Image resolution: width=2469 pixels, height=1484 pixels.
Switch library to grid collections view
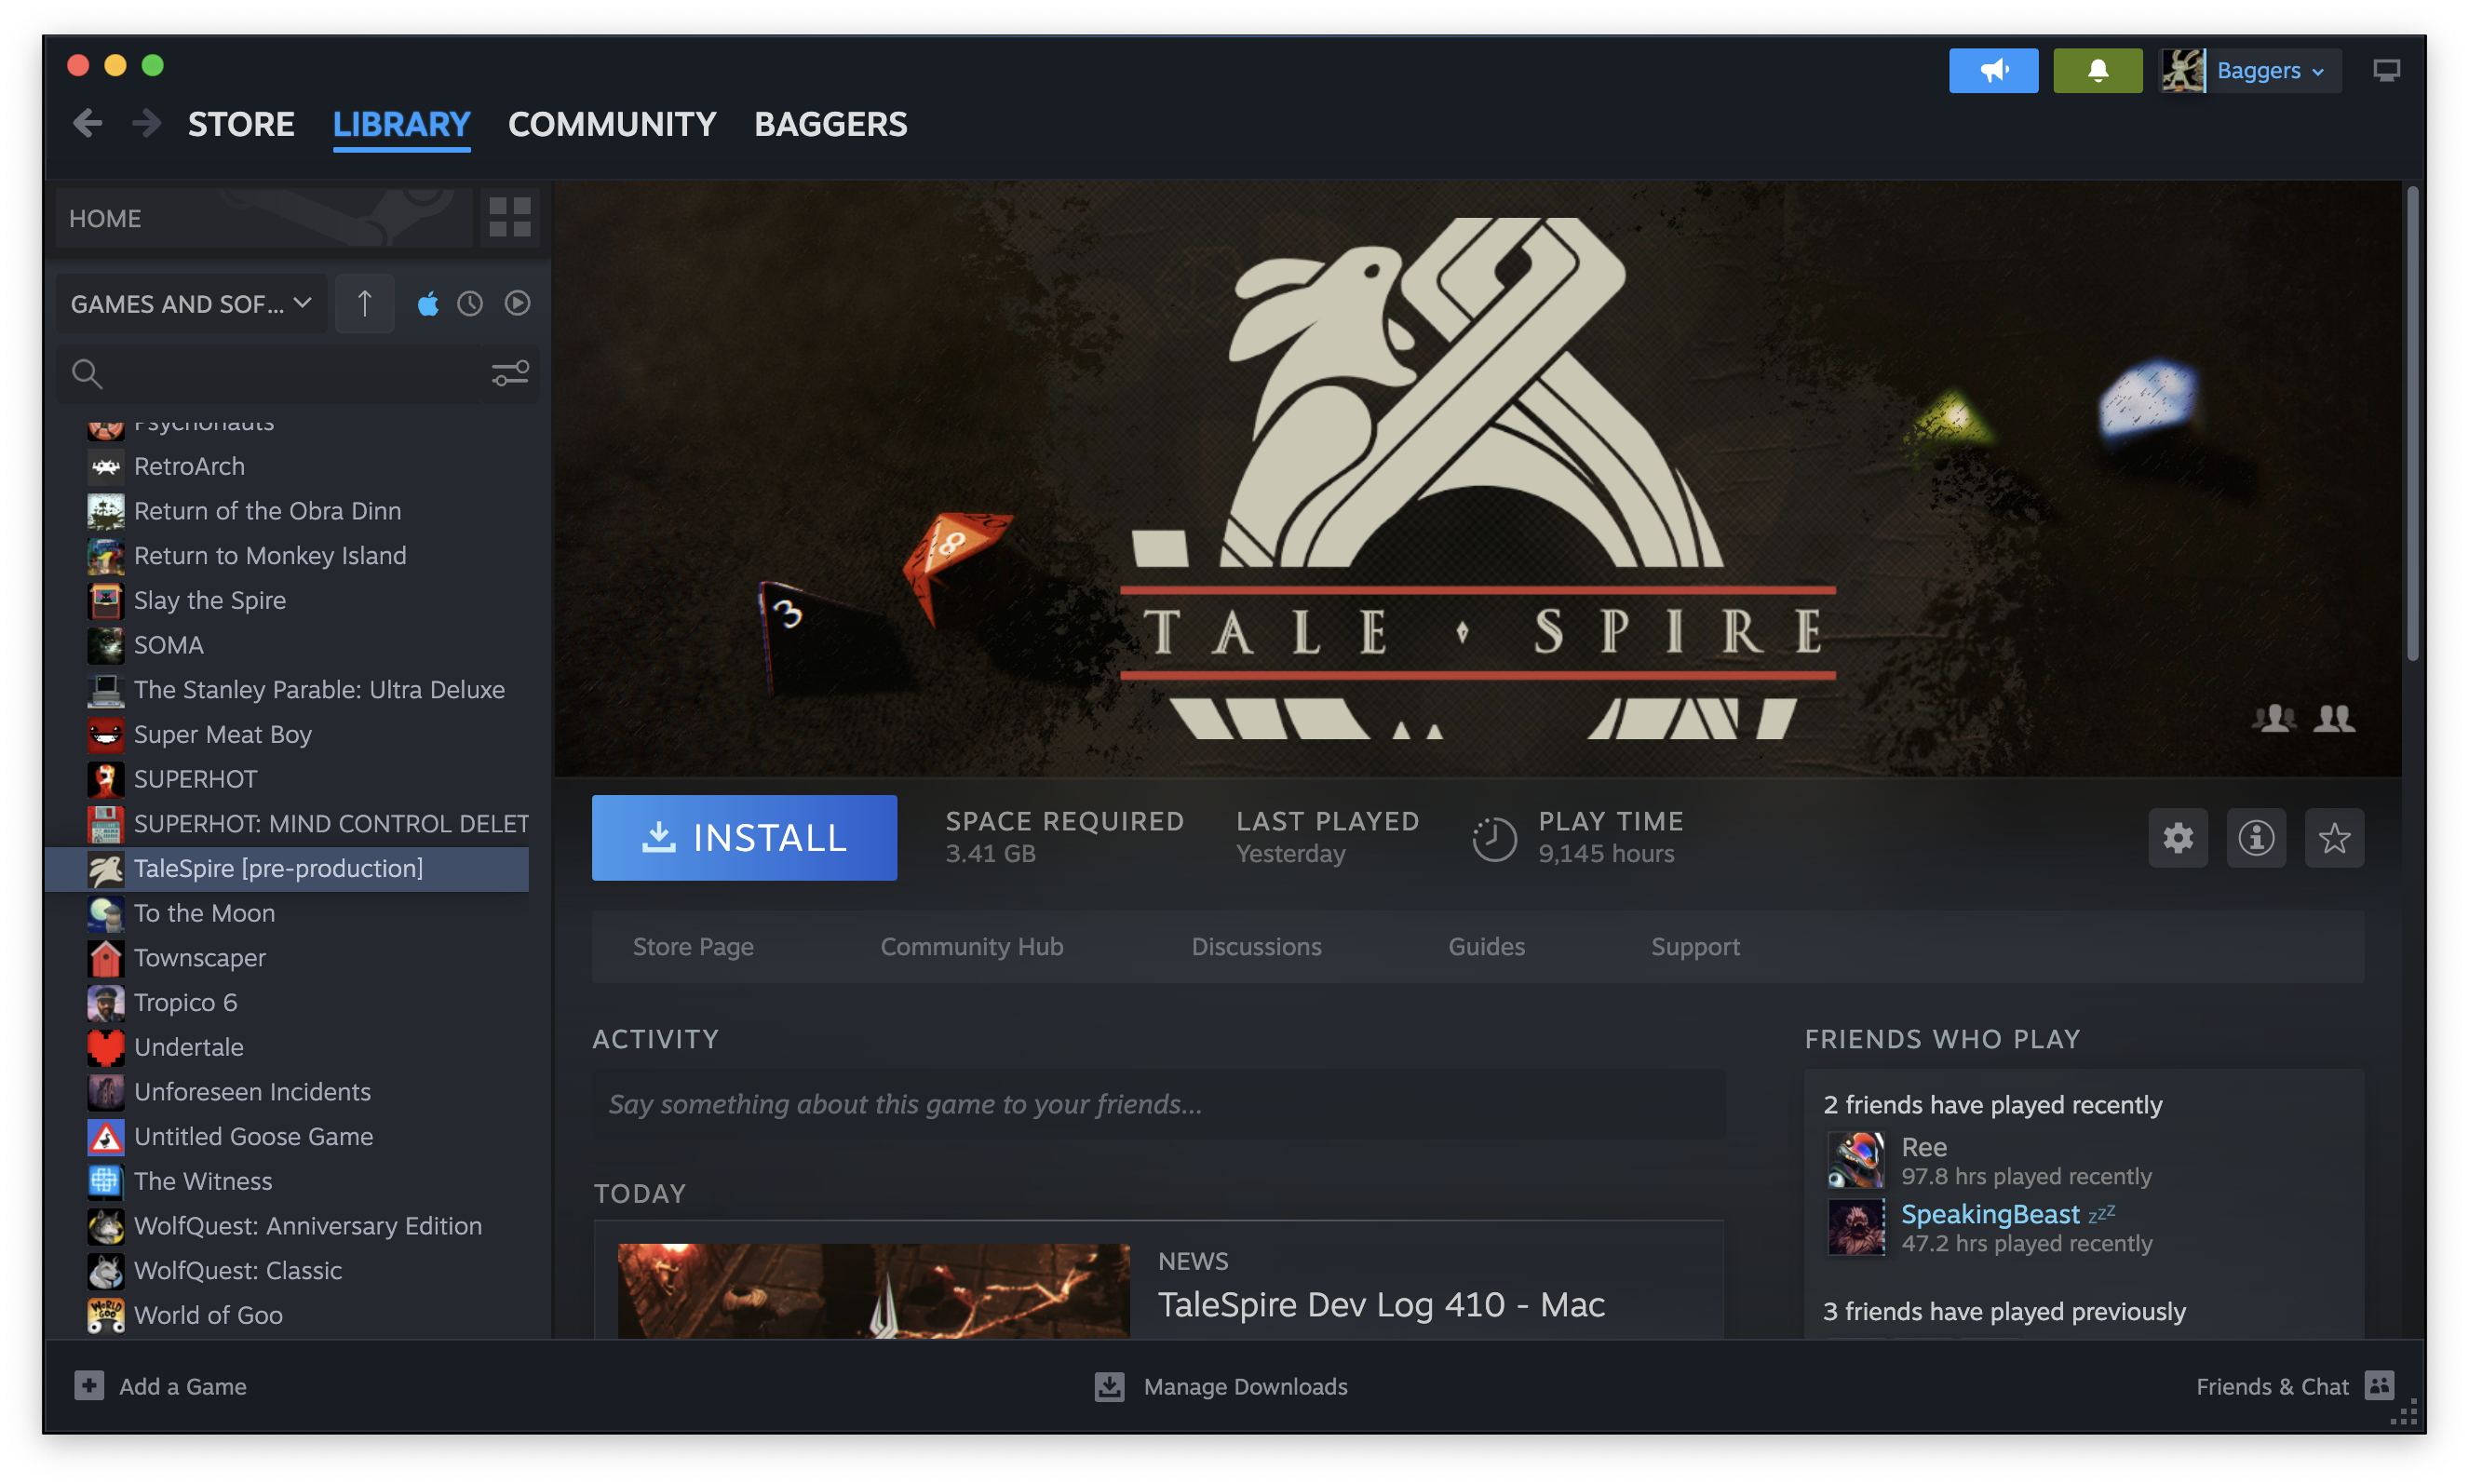pos(509,217)
